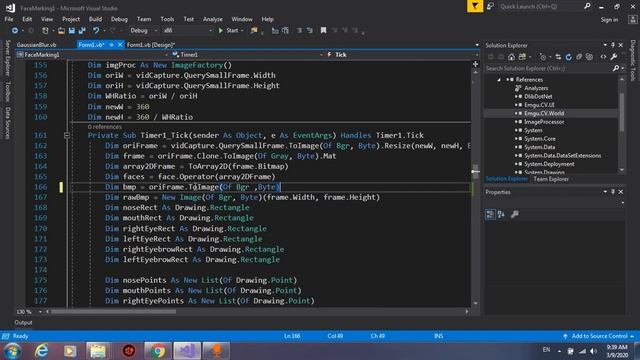Open the File menu

click(x=9, y=19)
